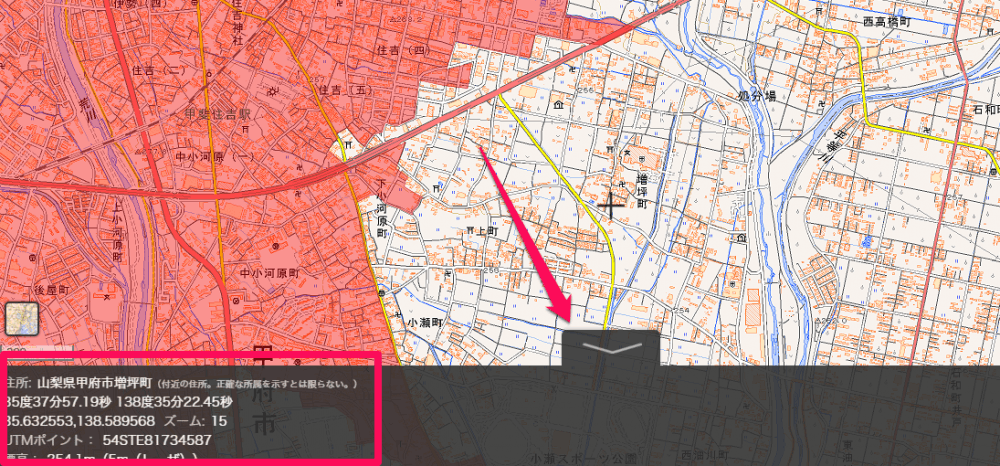Click the UTM point value 54STE81734587

[157, 440]
